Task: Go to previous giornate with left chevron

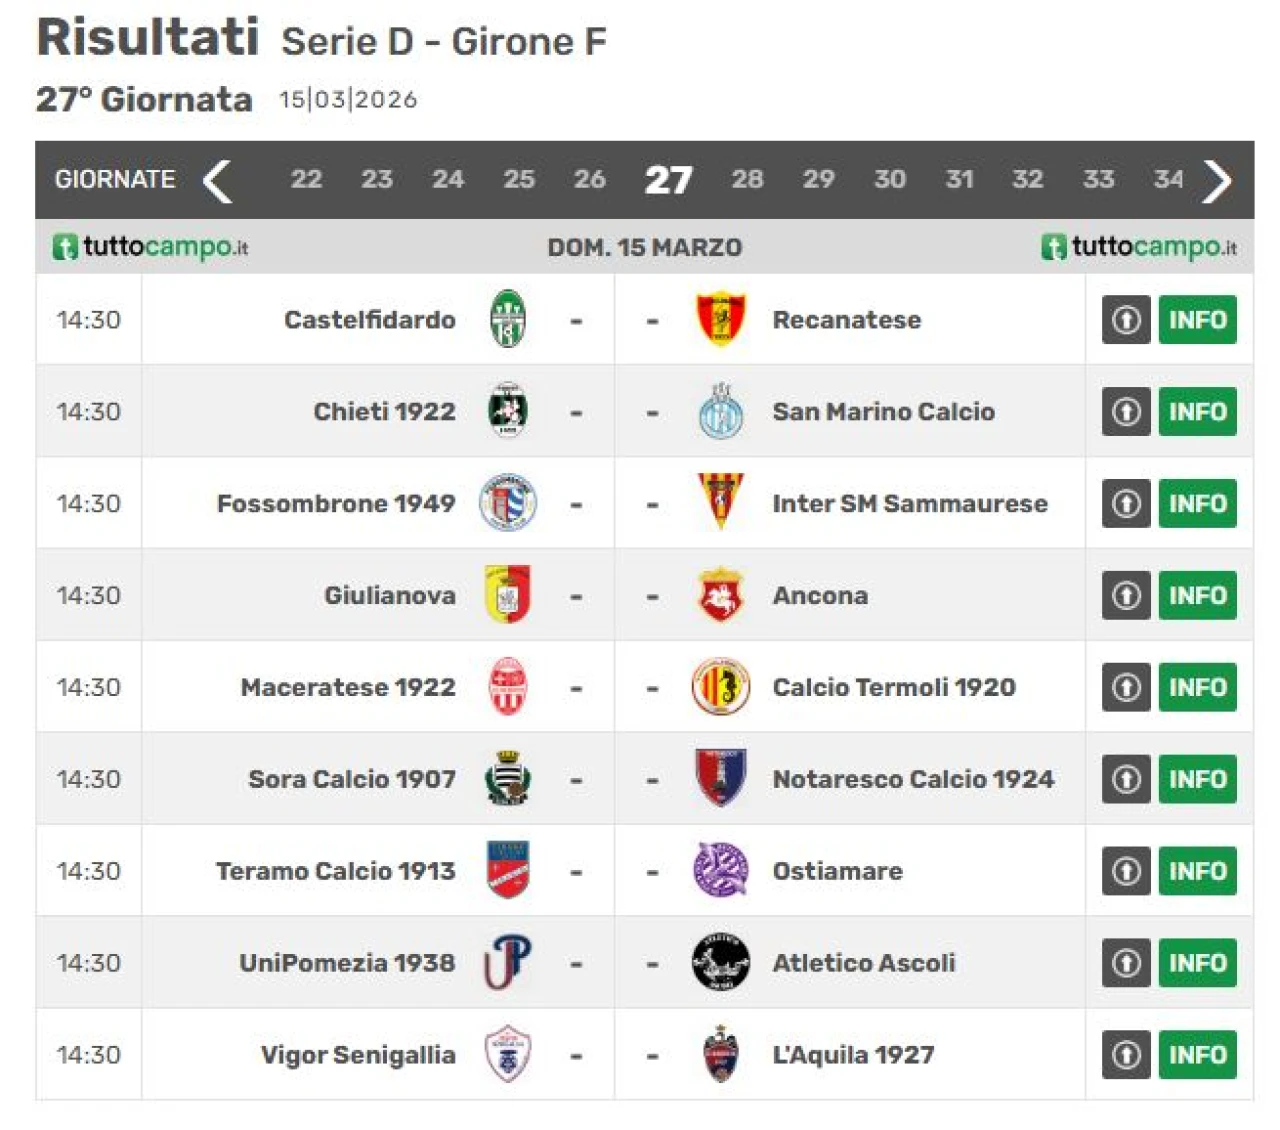Action: pyautogui.click(x=217, y=181)
